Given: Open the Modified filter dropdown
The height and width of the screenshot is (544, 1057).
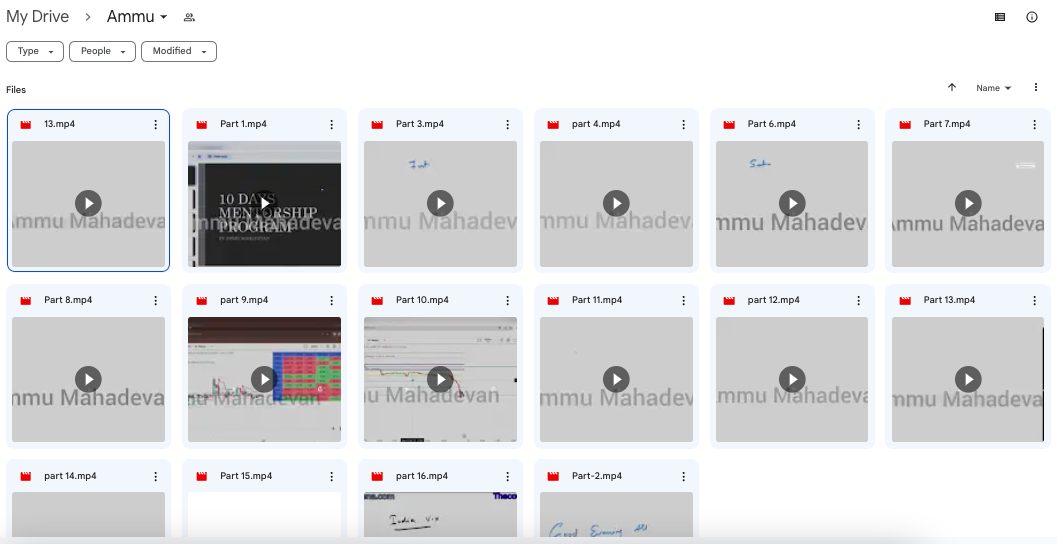Looking at the screenshot, I should pos(178,51).
